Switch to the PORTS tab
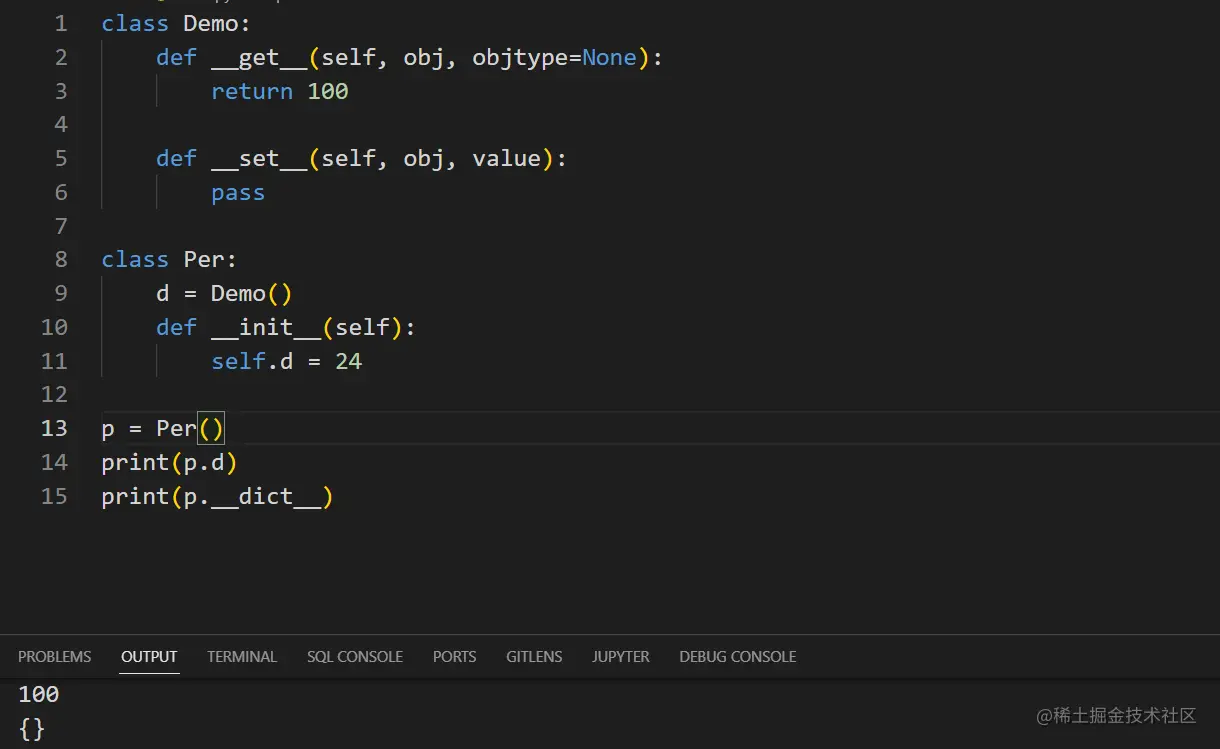1220x749 pixels. point(454,657)
